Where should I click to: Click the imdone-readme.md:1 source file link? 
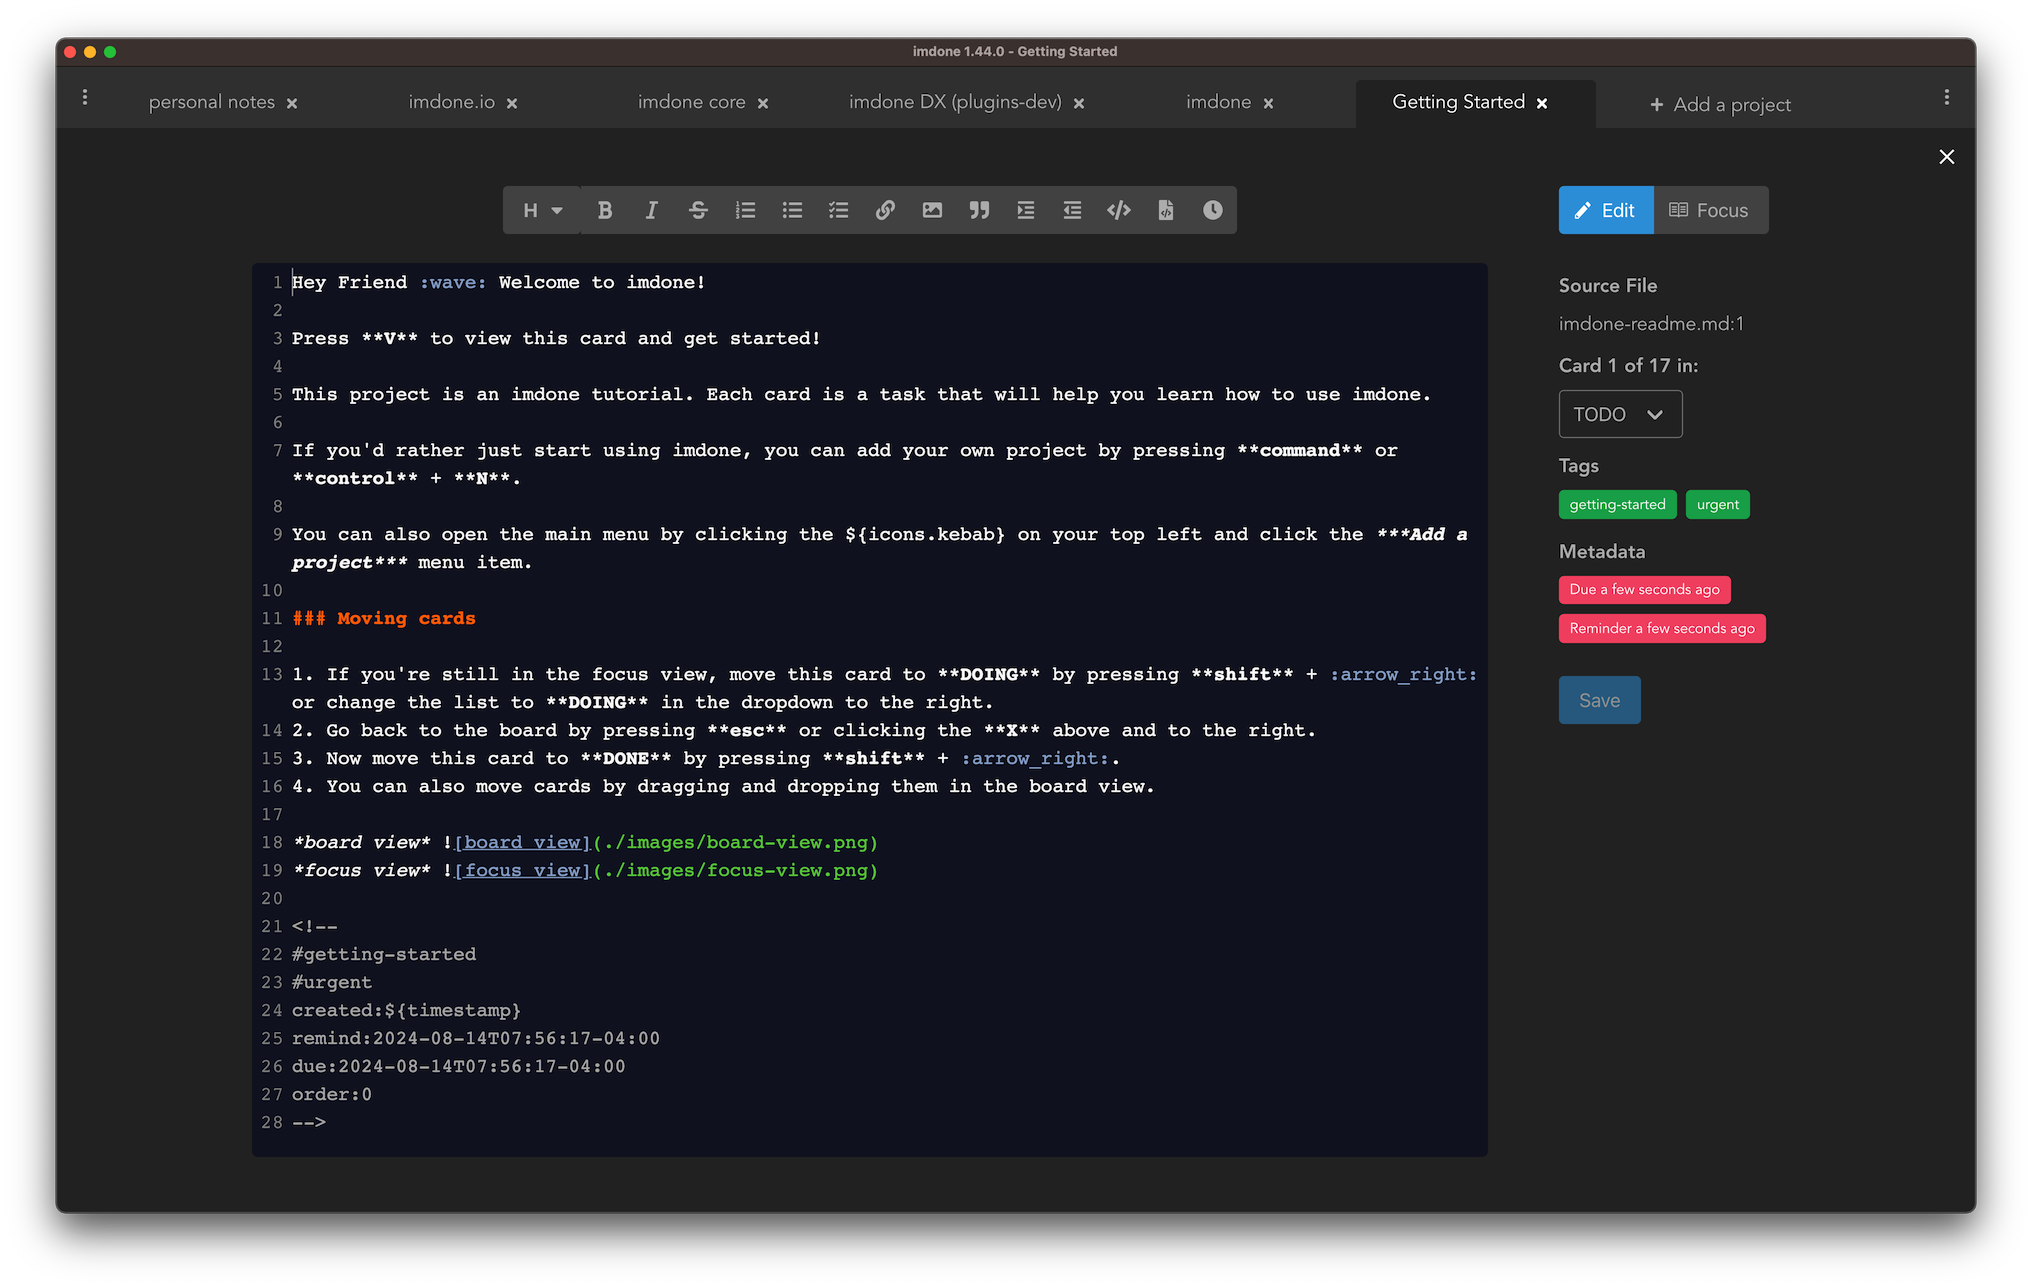[x=1651, y=324]
